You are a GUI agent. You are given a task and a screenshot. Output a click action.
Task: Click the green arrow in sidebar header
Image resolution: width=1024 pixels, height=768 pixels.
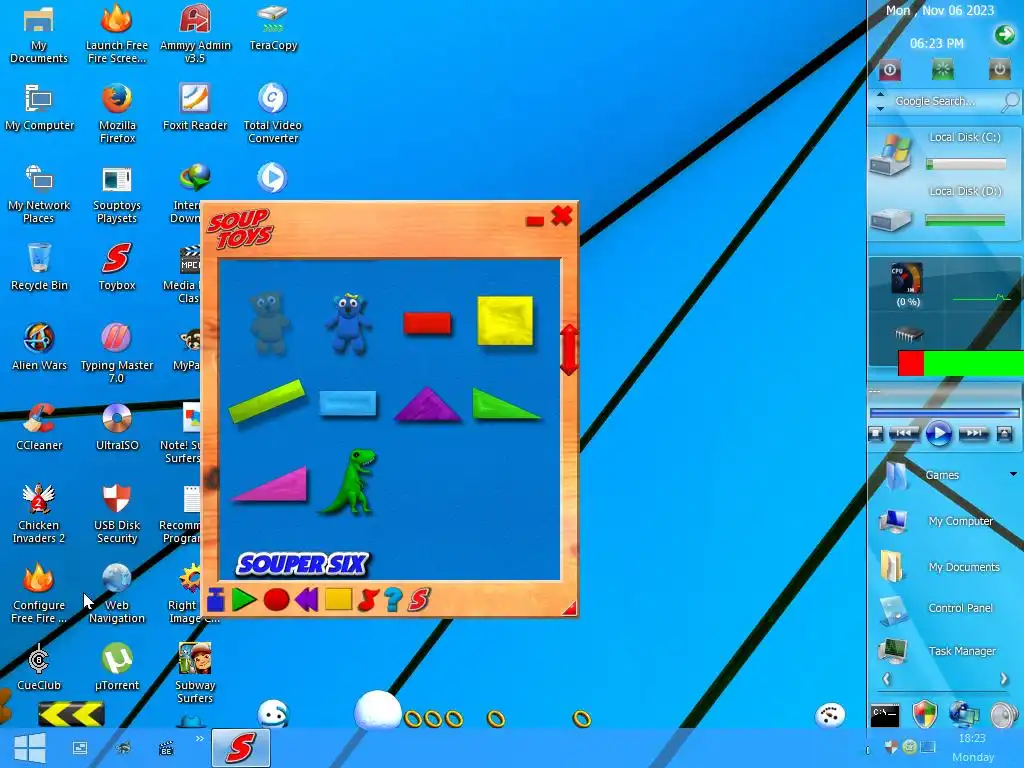coord(1004,35)
